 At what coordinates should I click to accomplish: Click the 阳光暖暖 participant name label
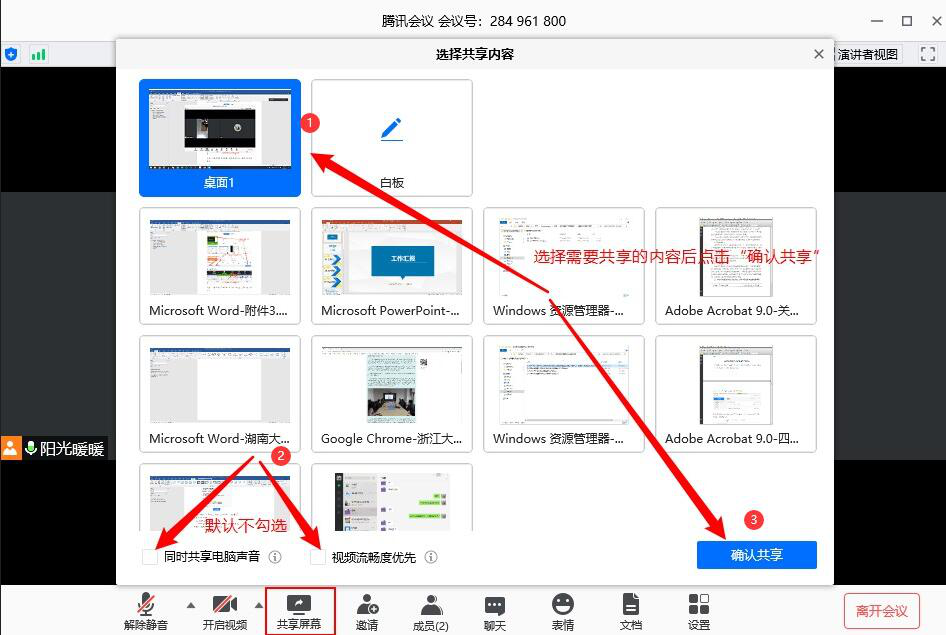(x=72, y=449)
